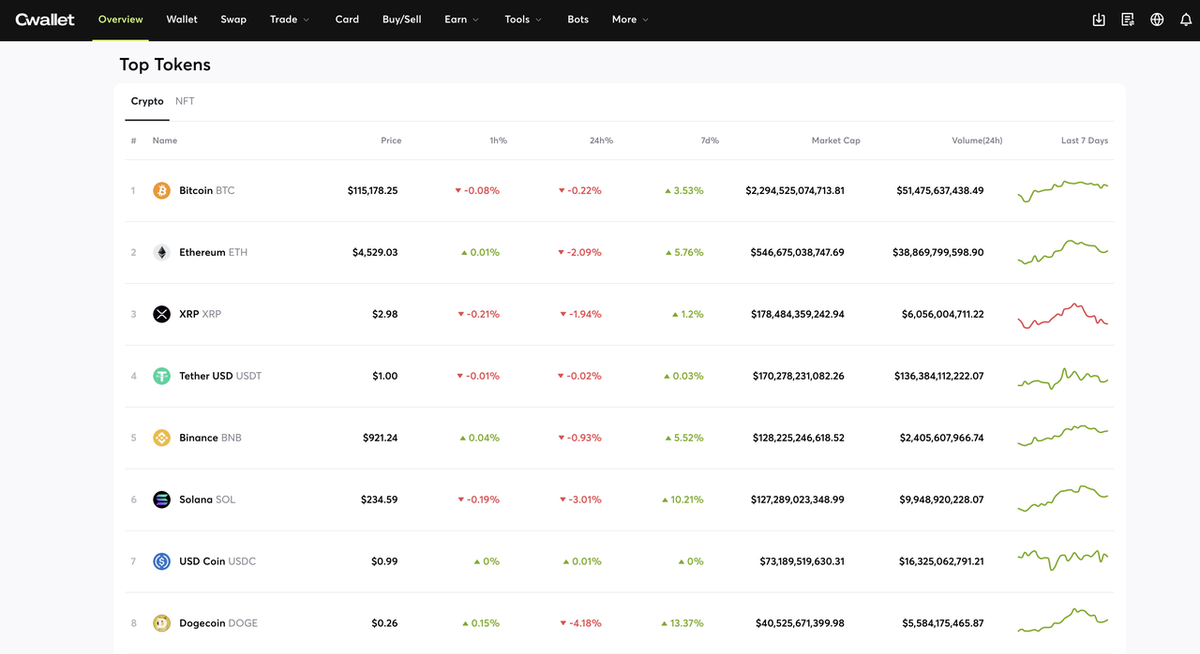Expand the Trade dropdown menu

(289, 19)
